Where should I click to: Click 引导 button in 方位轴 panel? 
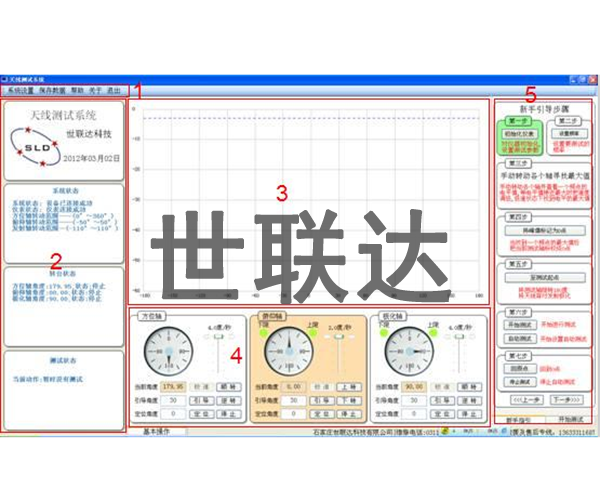202,400
